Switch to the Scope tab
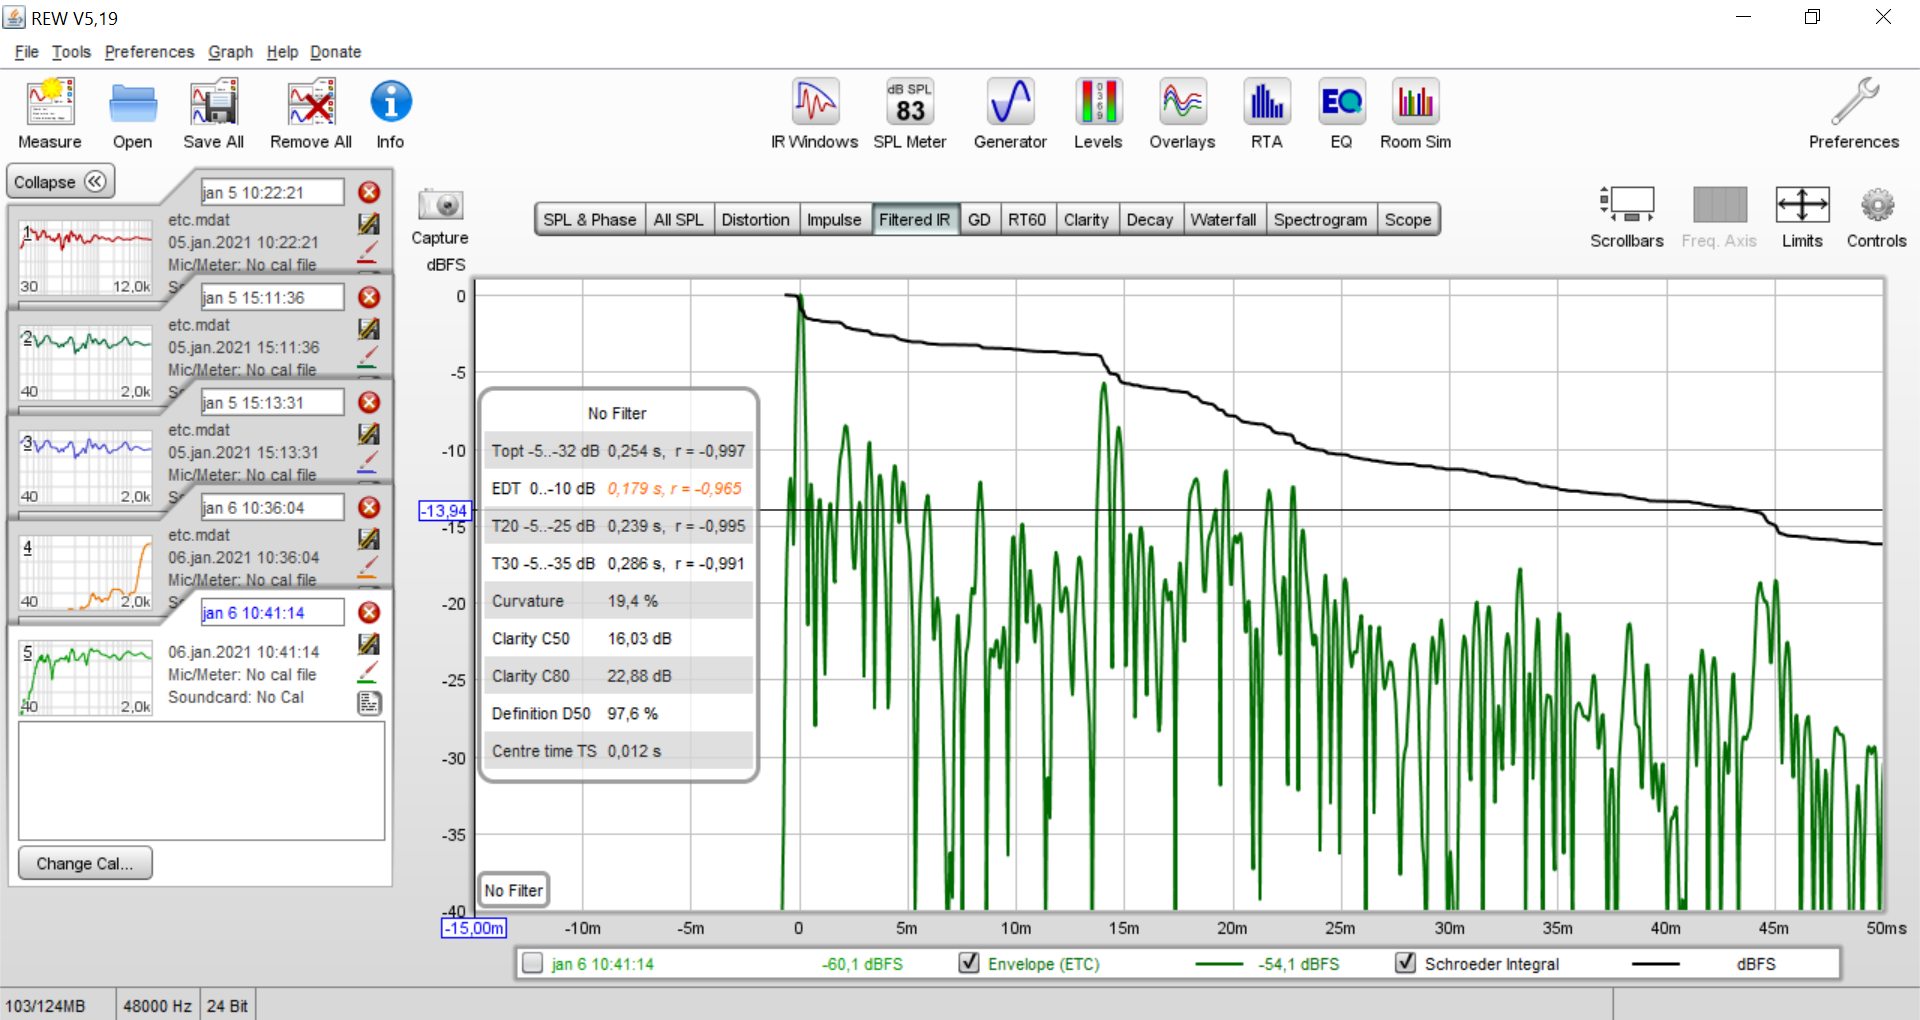This screenshot has height=1020, width=1920. point(1408,220)
